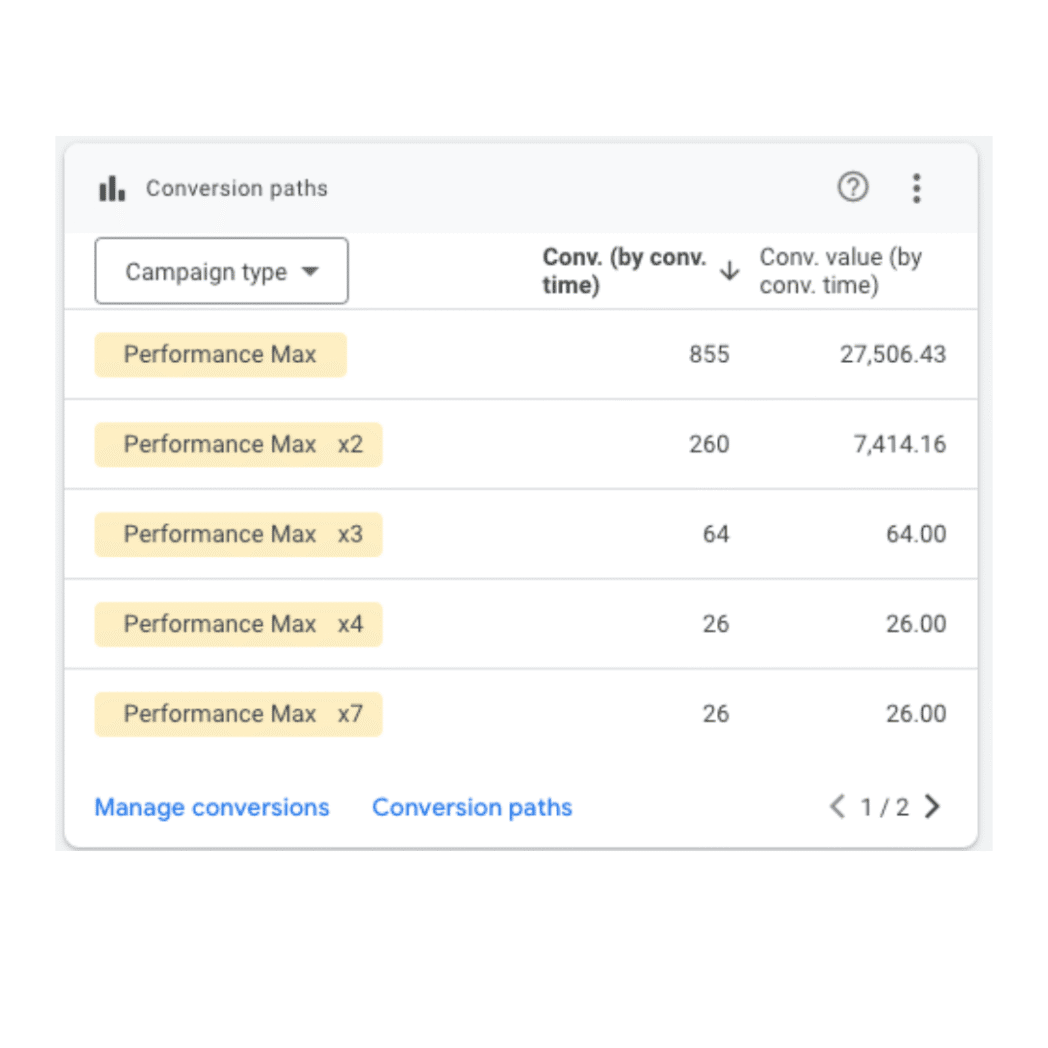Select the Performance Max x7 path chip

238,714
